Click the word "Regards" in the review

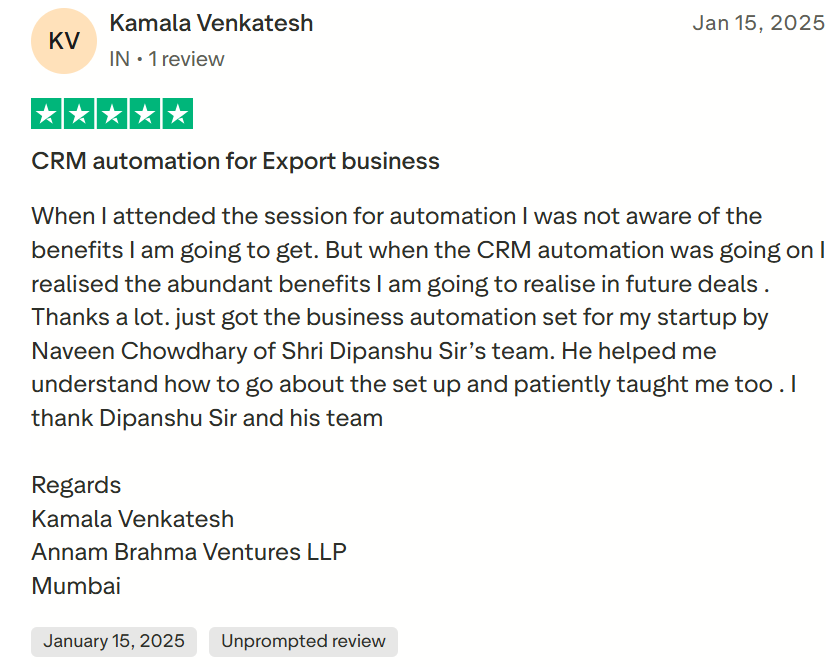[76, 485]
